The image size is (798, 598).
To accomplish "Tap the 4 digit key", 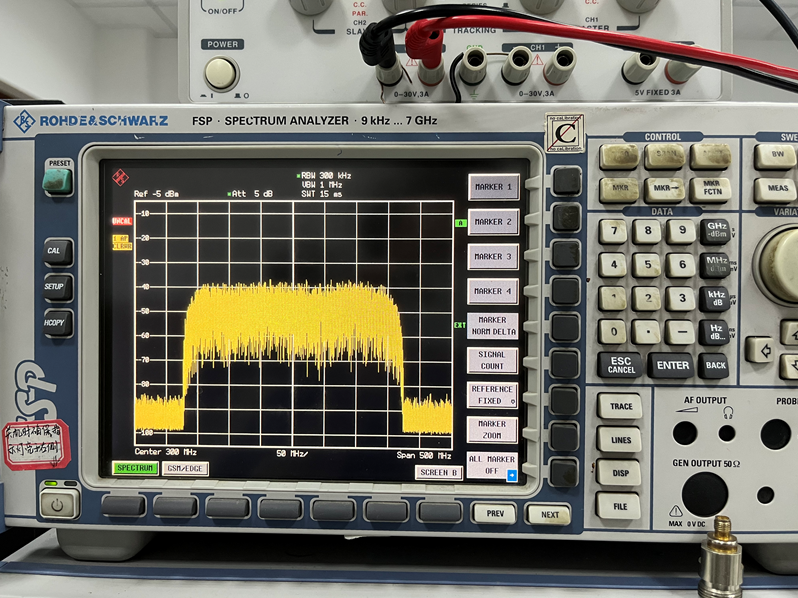I will tap(612, 265).
